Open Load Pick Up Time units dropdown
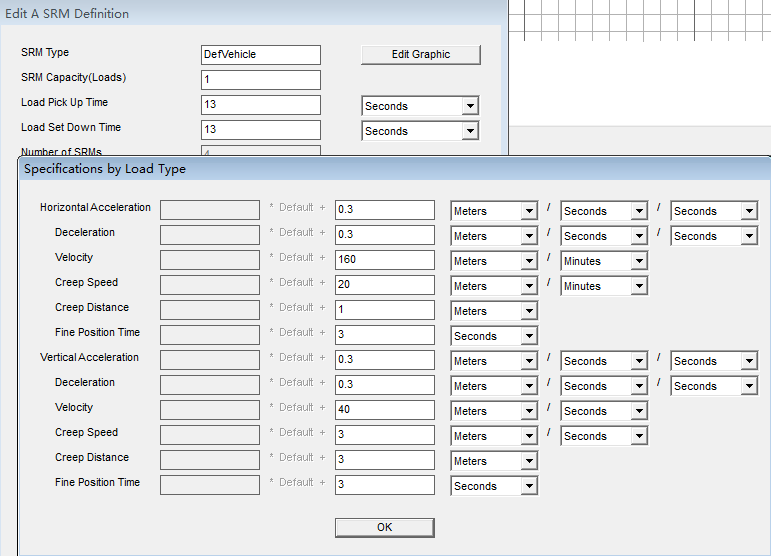The width and height of the screenshot is (771, 556). coord(420,106)
